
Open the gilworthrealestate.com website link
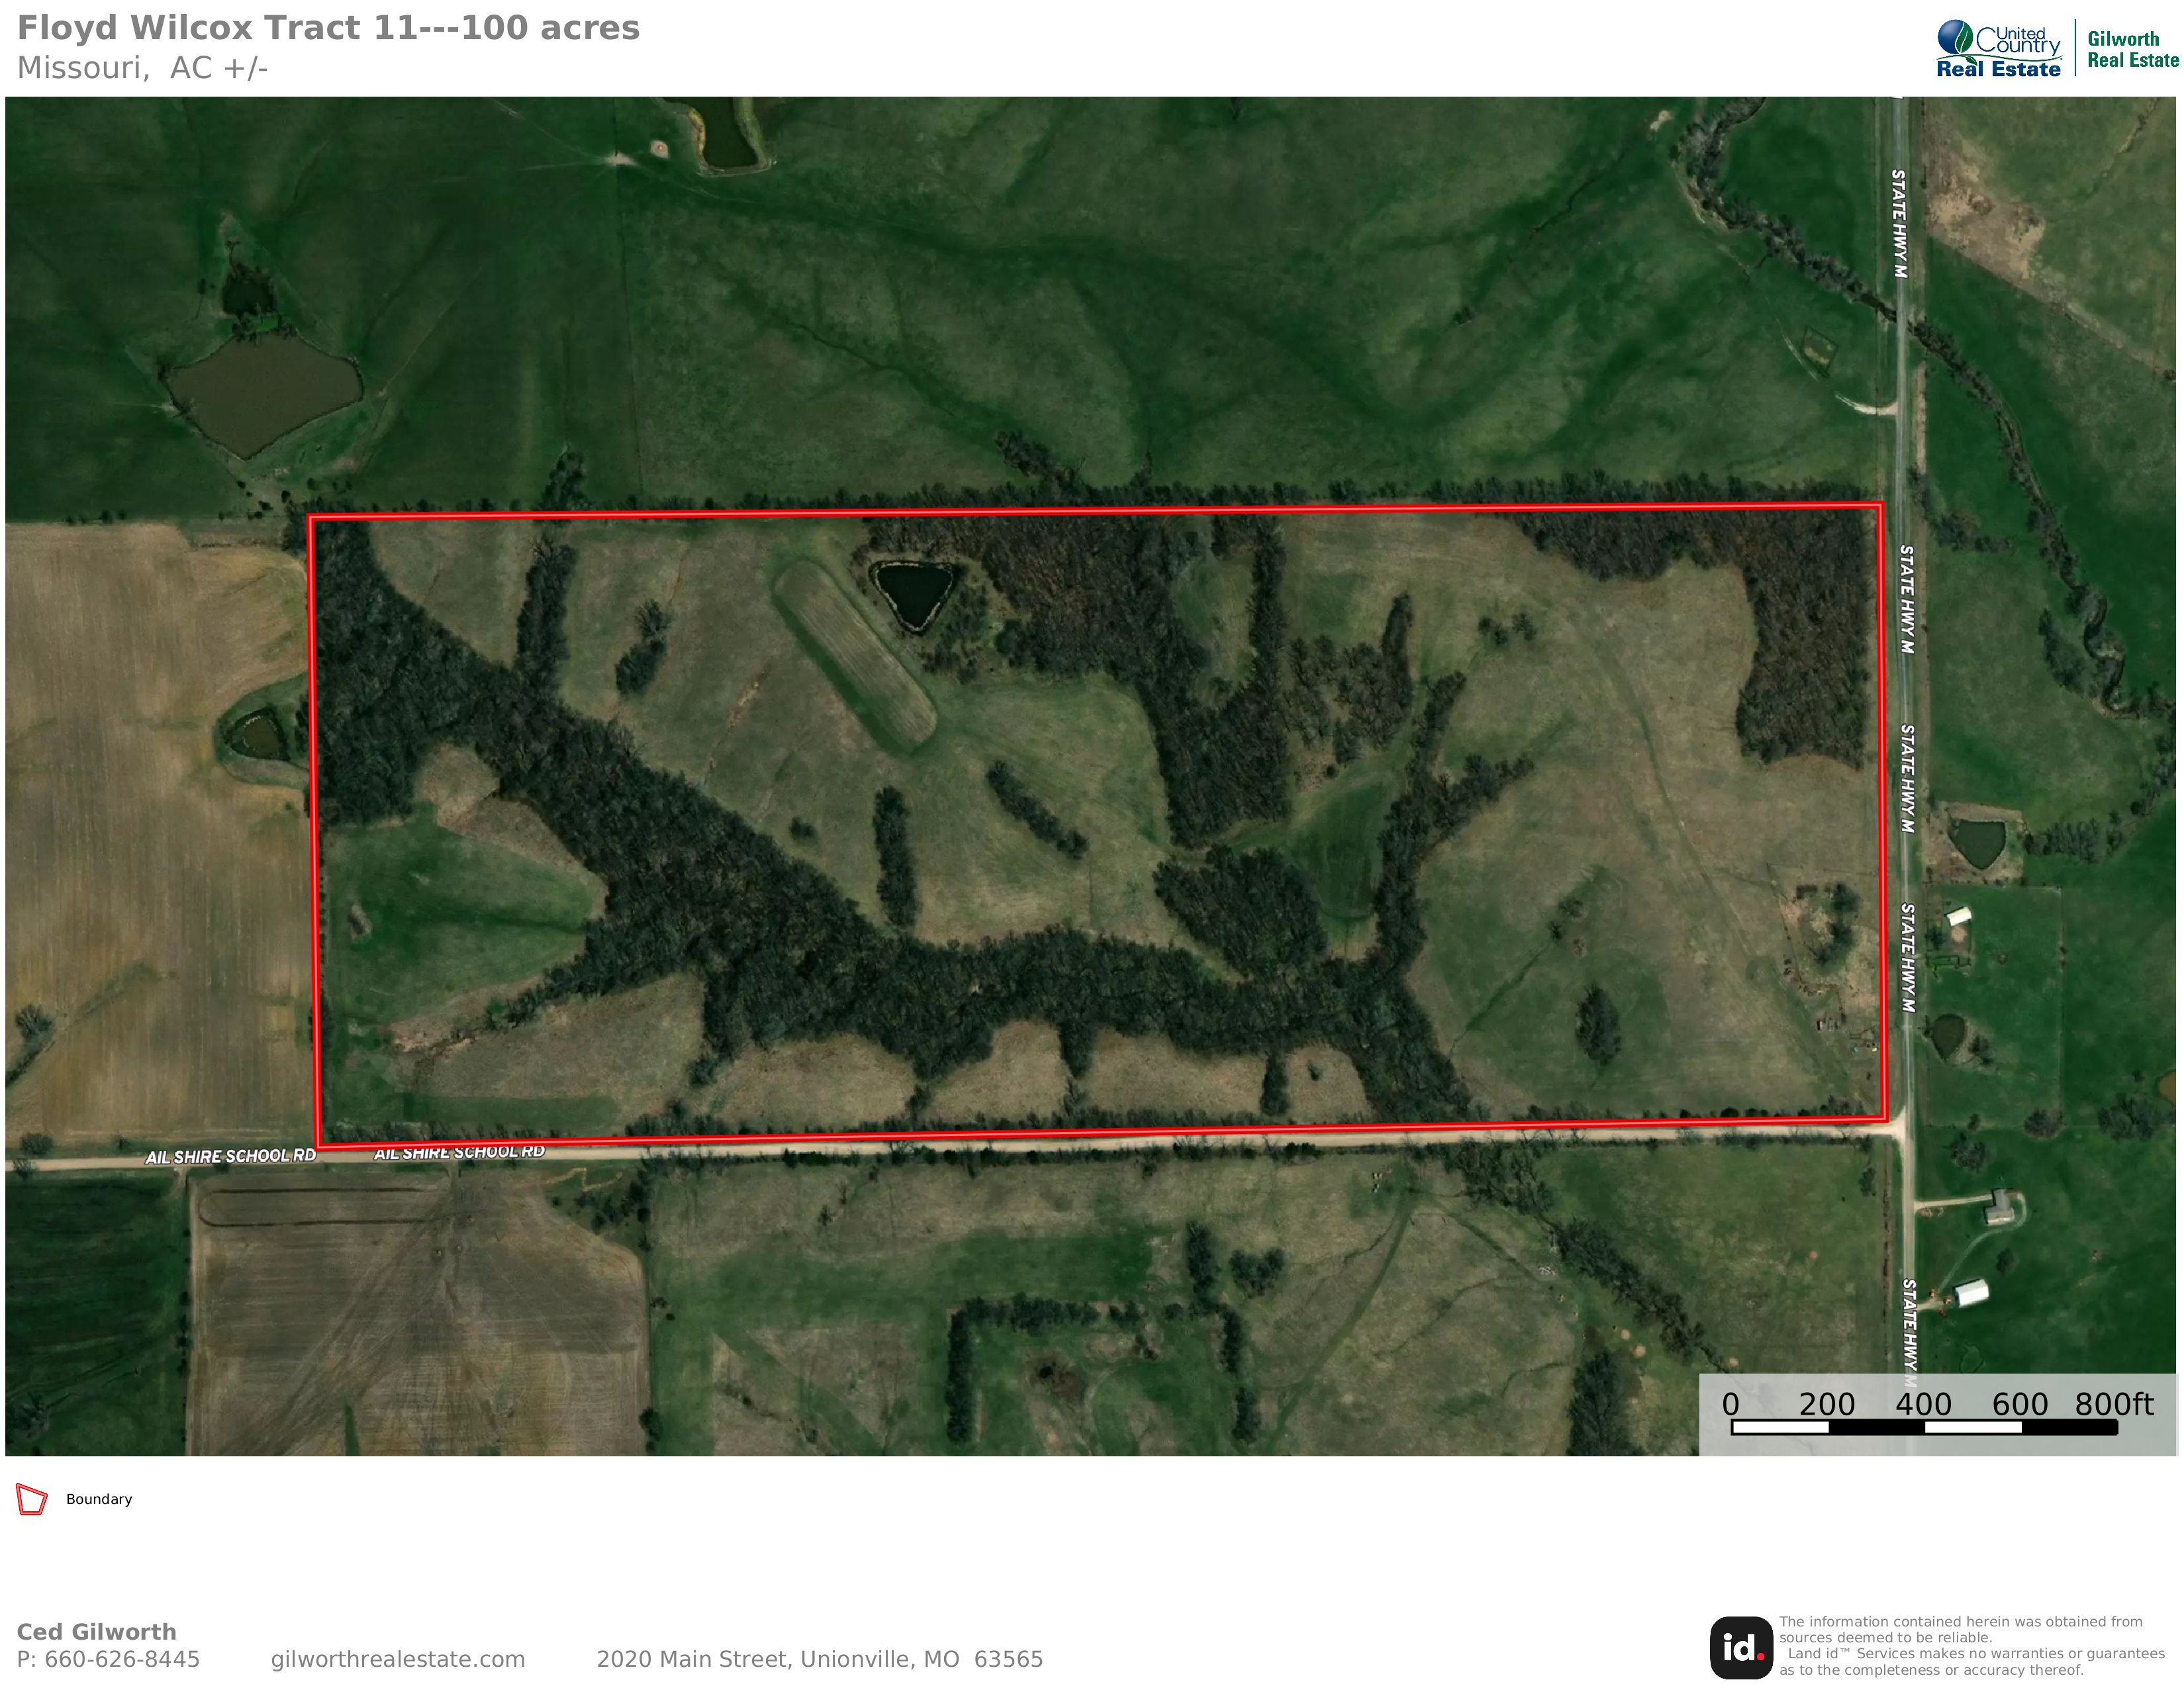pos(398,1659)
